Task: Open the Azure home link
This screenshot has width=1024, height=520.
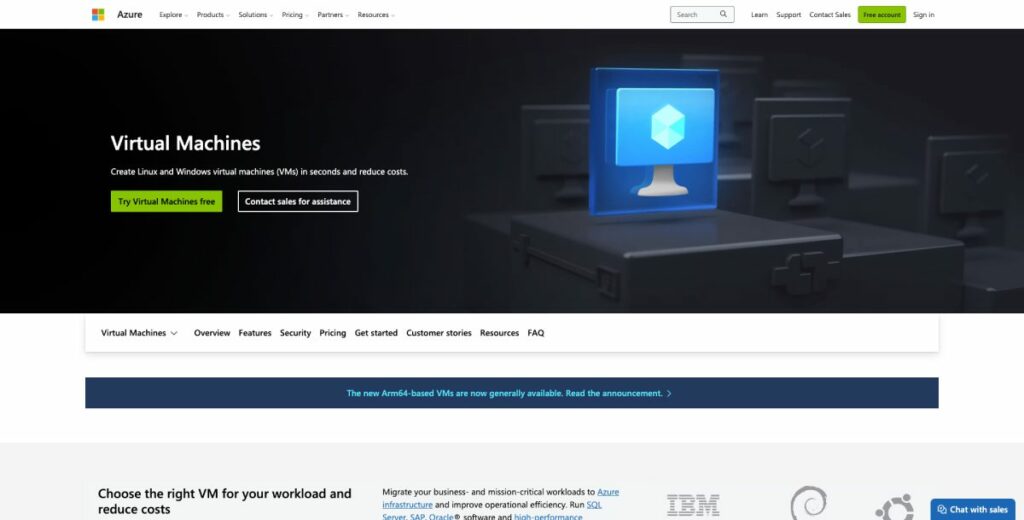Action: tap(129, 14)
